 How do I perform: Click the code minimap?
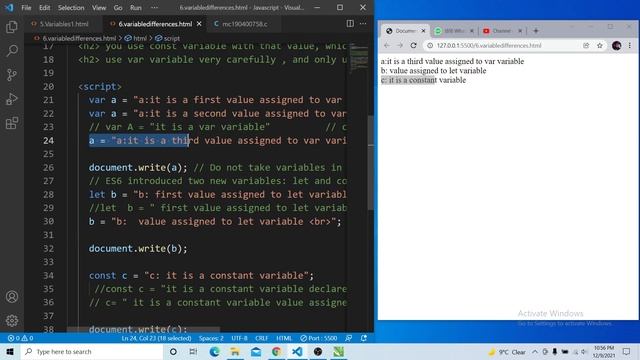point(360,57)
